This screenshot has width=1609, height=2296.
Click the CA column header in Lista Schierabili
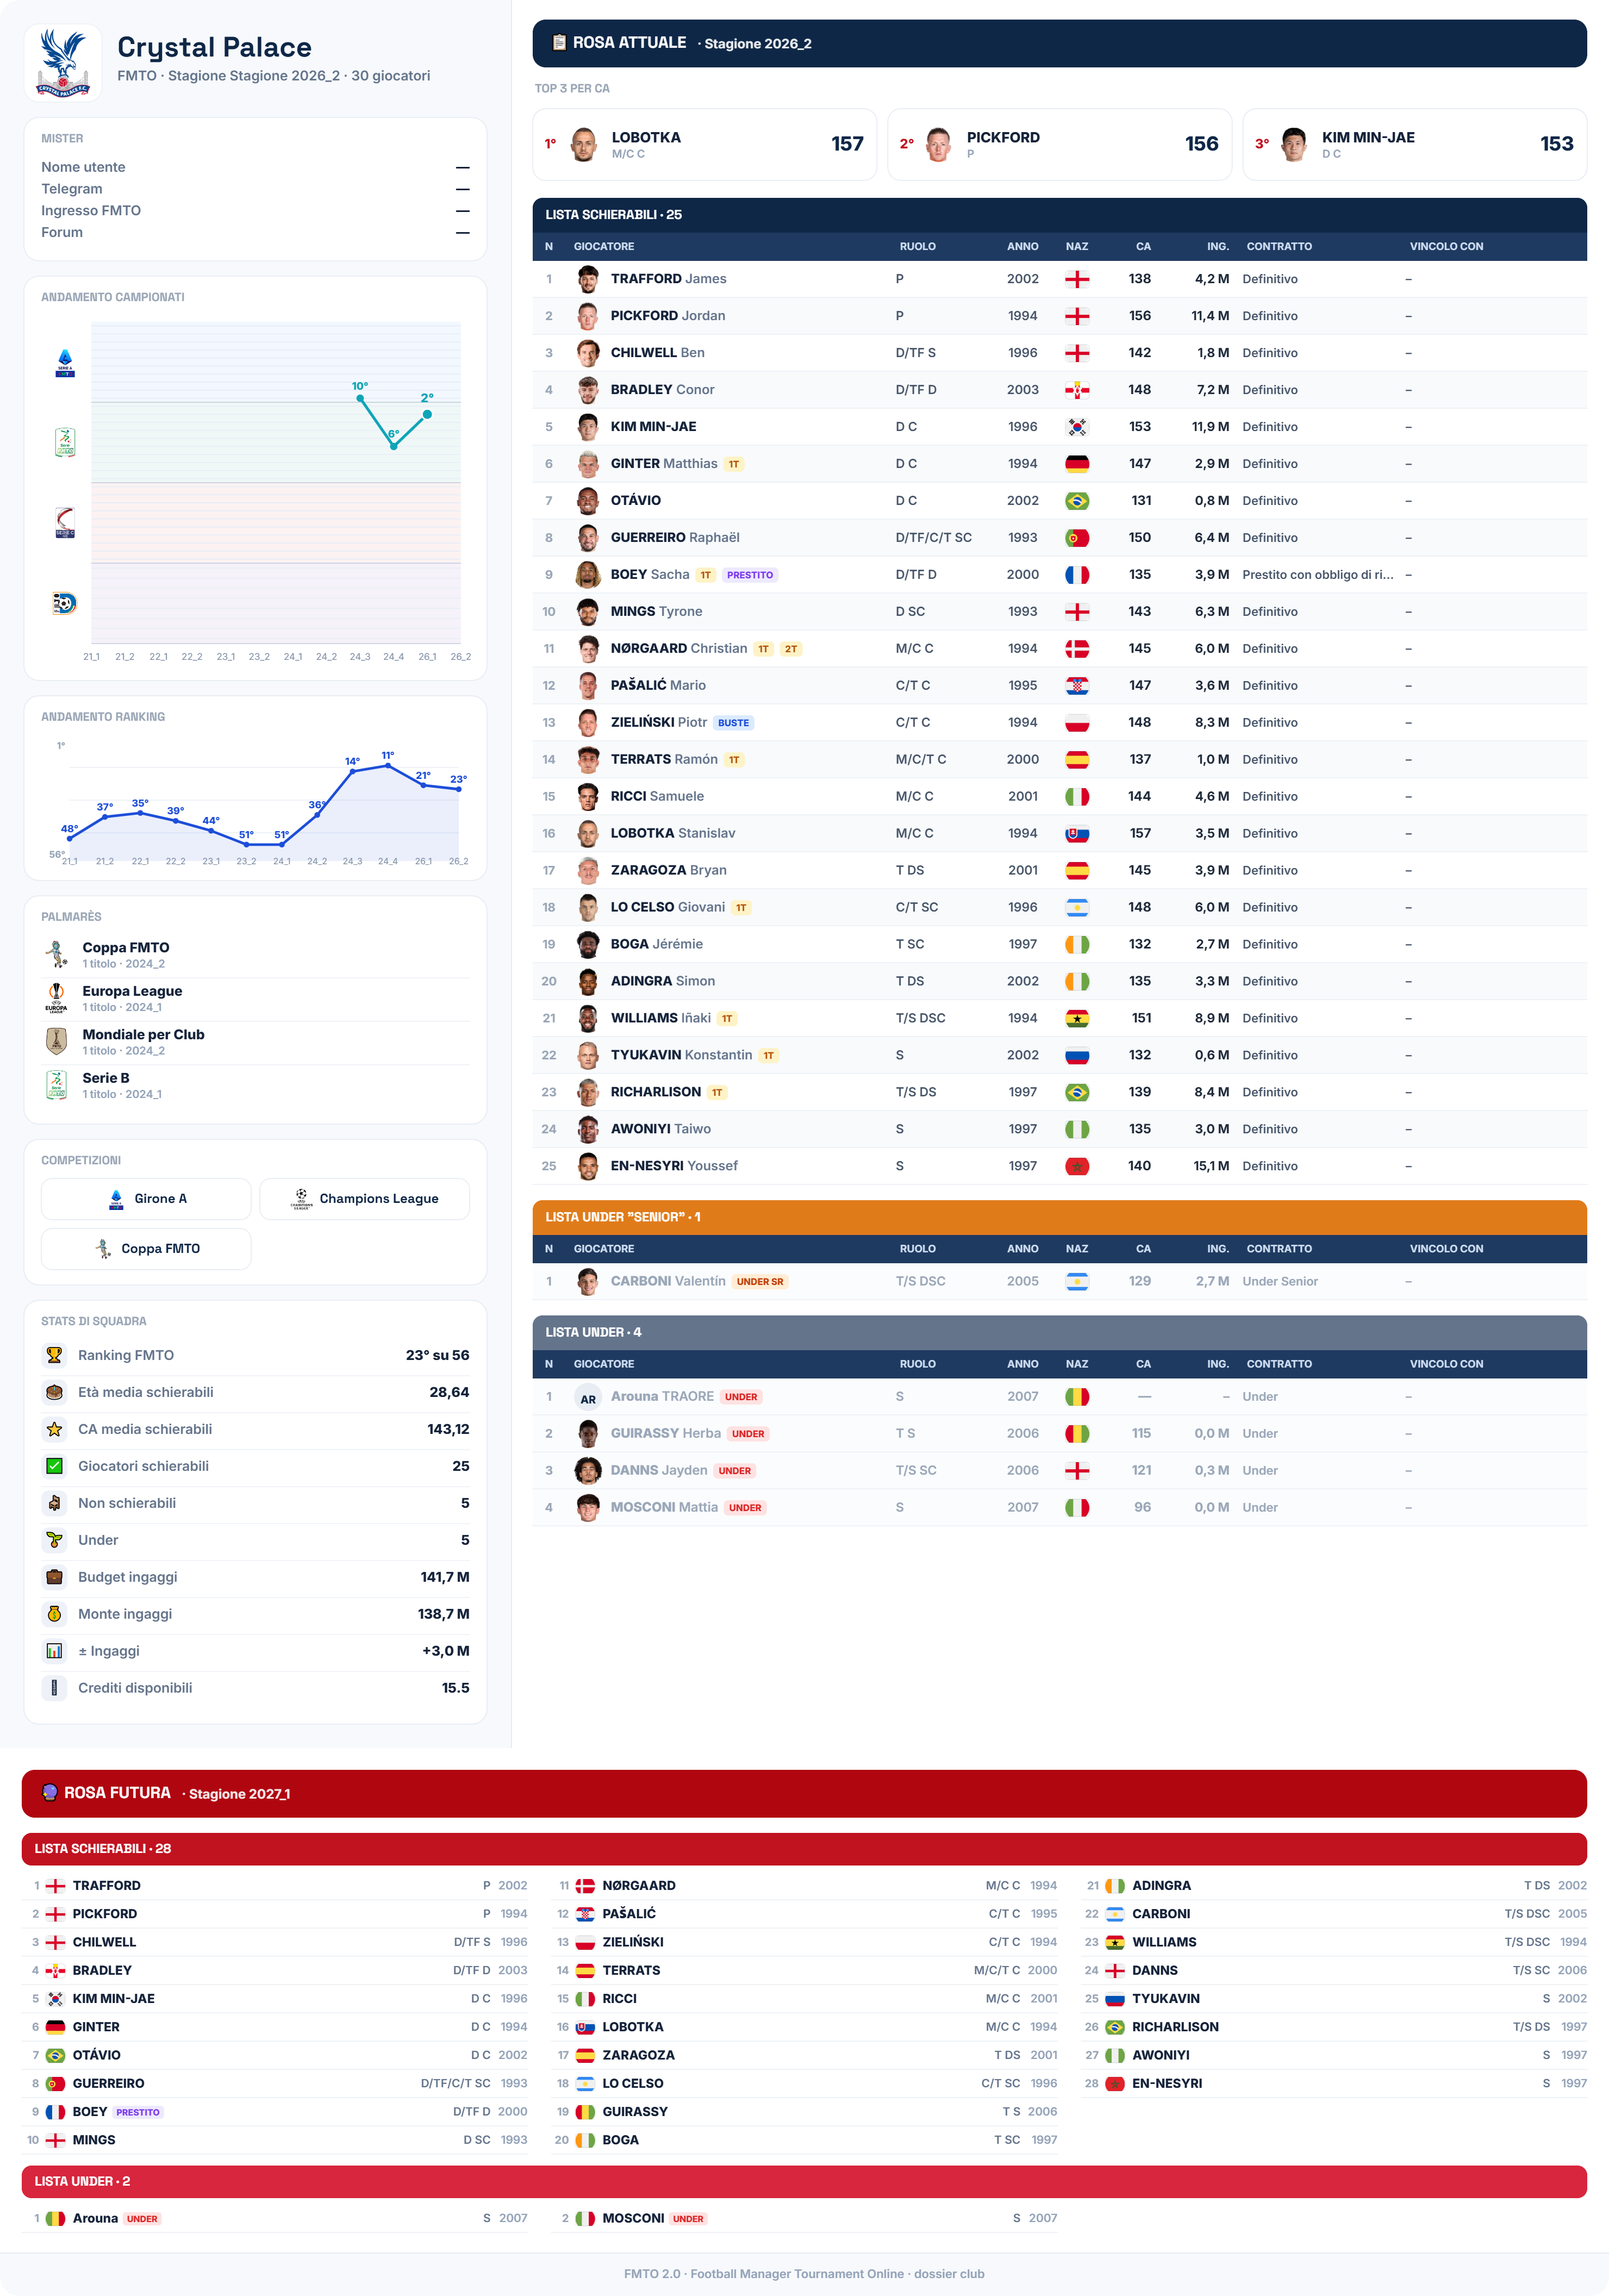pos(1143,246)
